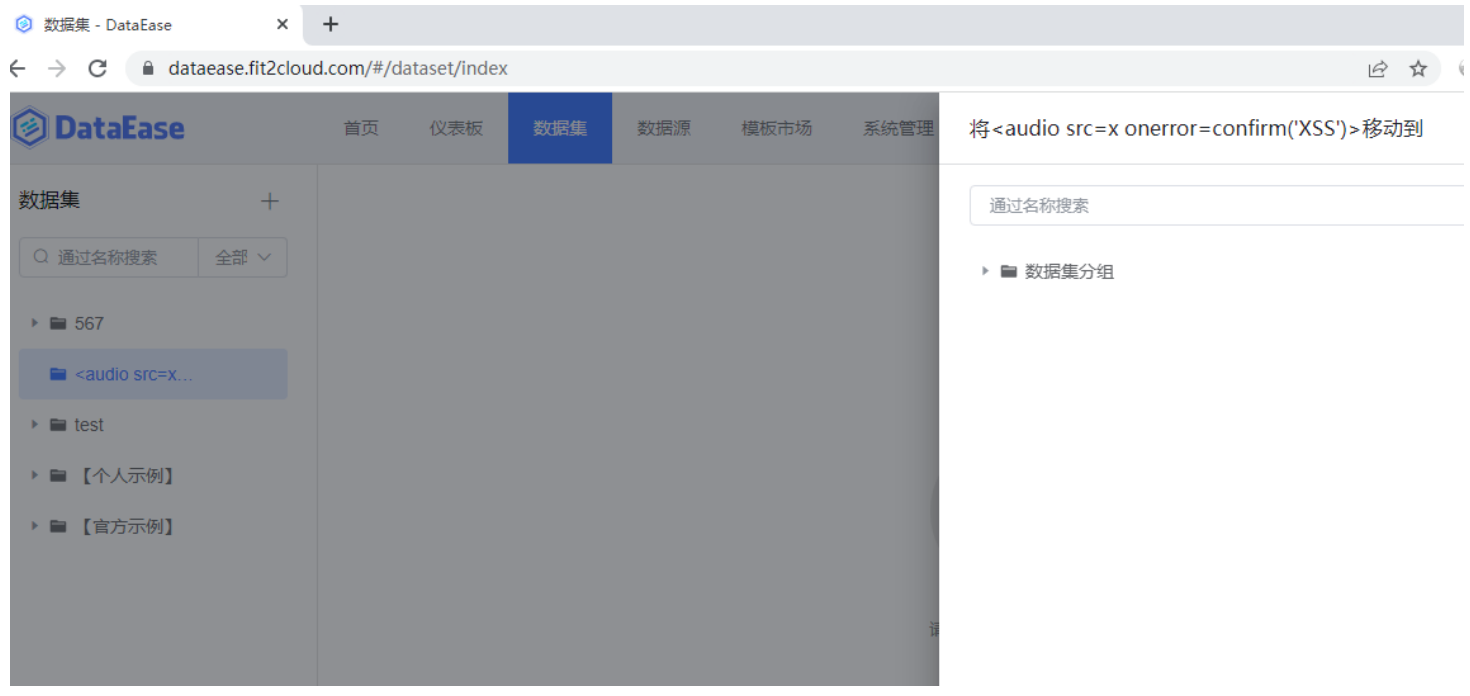Open the 数据源 menu

tap(664, 128)
